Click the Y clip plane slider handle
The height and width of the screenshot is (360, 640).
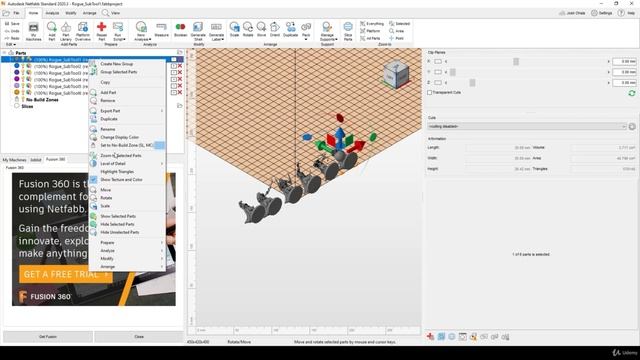453,72
